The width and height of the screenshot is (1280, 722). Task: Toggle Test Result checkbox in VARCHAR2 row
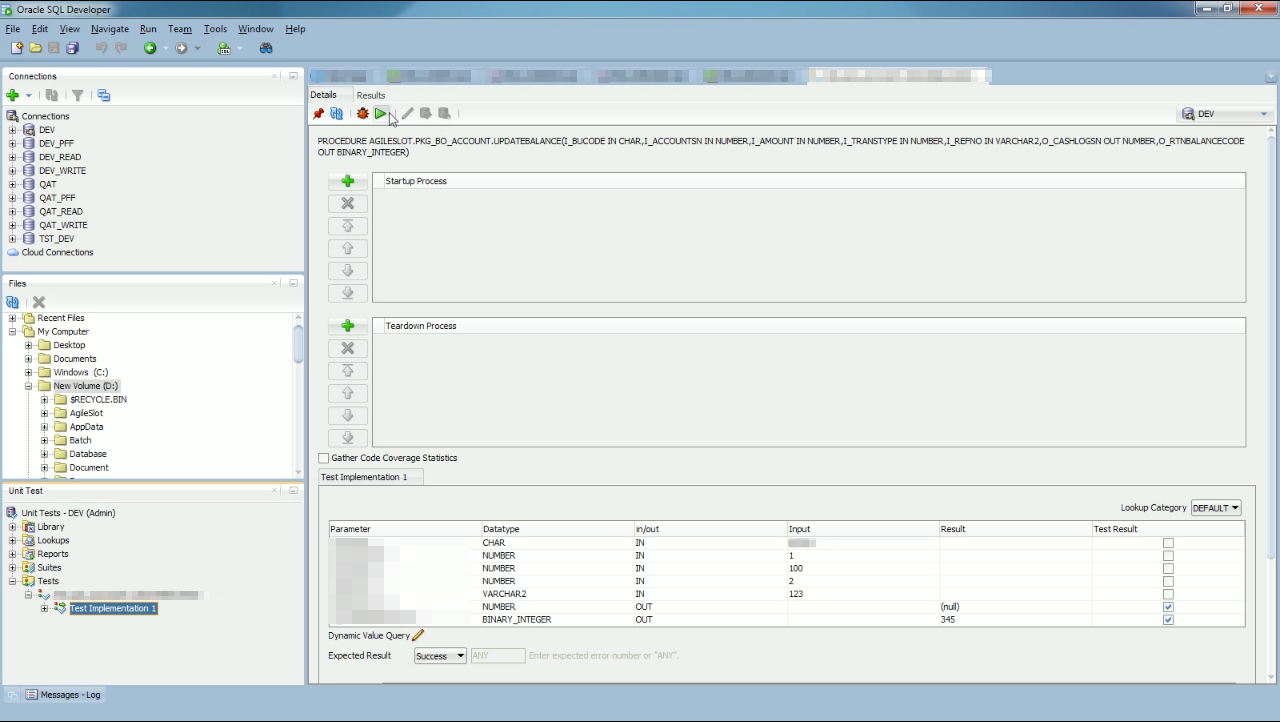click(x=1168, y=594)
